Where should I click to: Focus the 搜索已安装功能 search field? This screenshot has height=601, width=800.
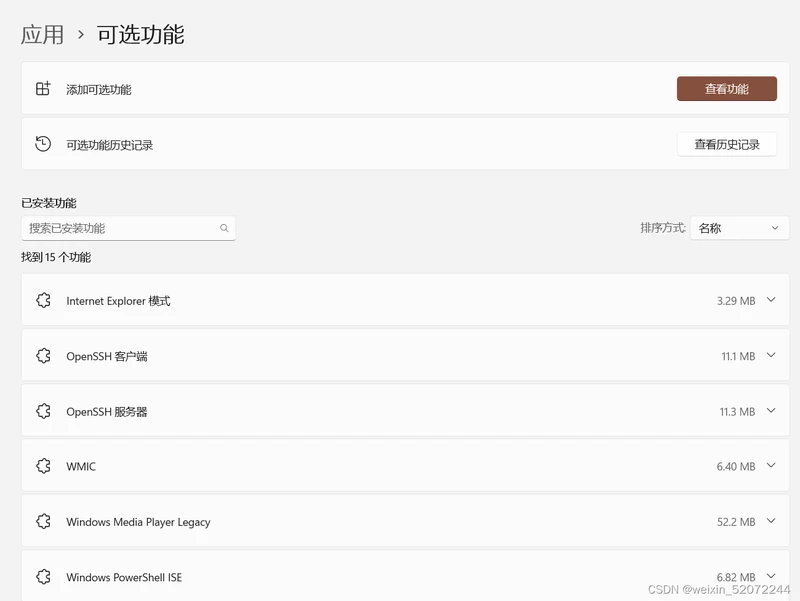click(128, 228)
